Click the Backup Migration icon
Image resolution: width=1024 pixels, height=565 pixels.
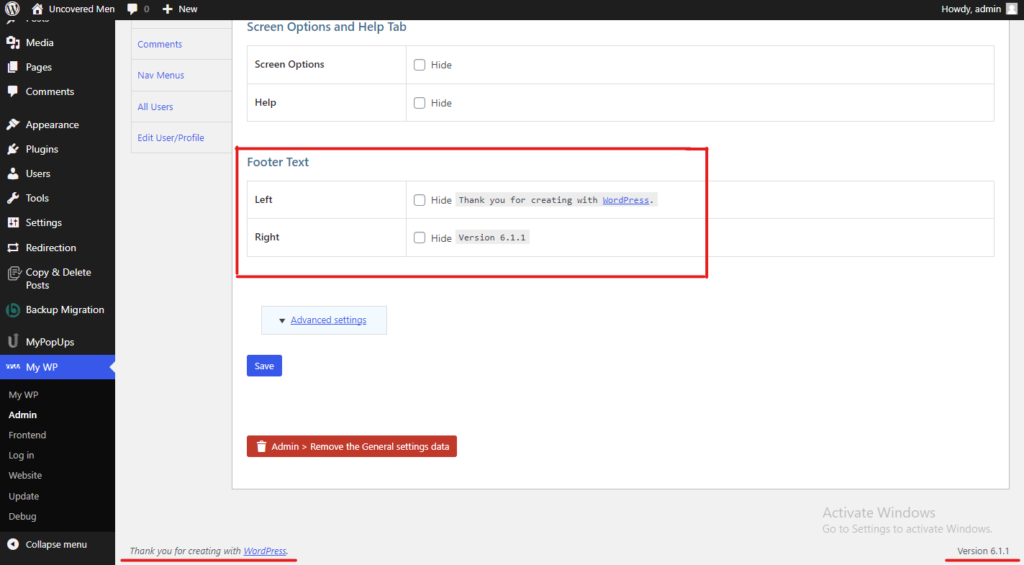point(12,310)
